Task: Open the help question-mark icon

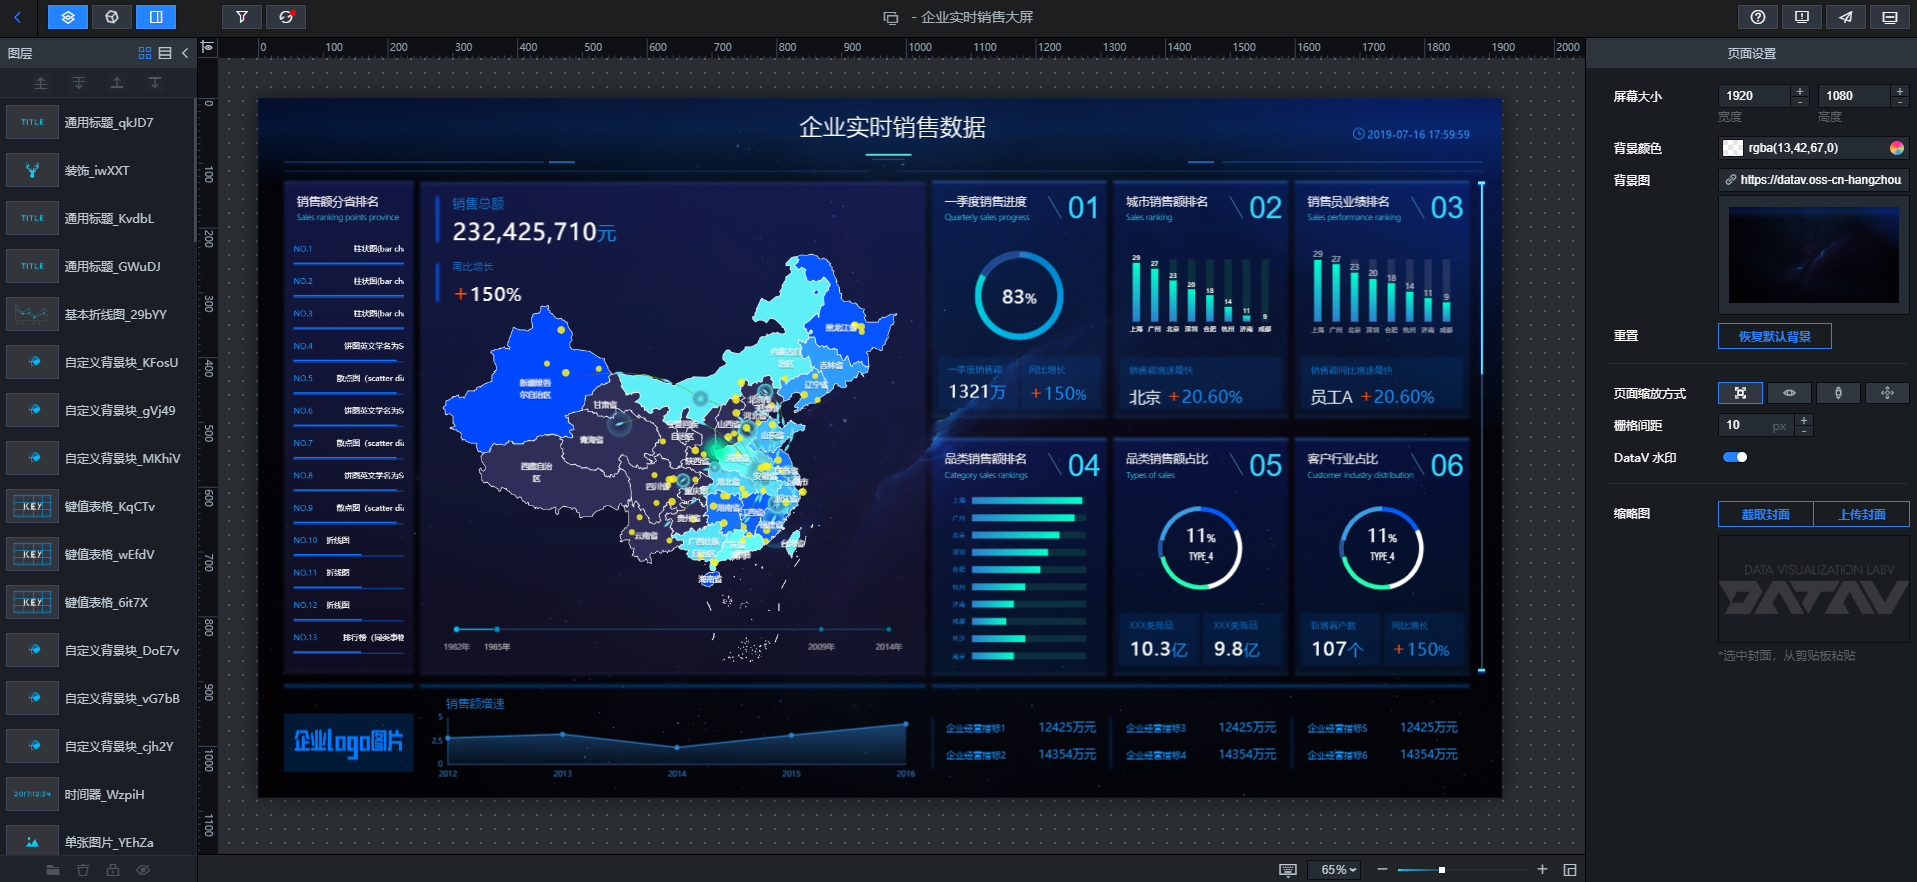Action: (x=1758, y=17)
